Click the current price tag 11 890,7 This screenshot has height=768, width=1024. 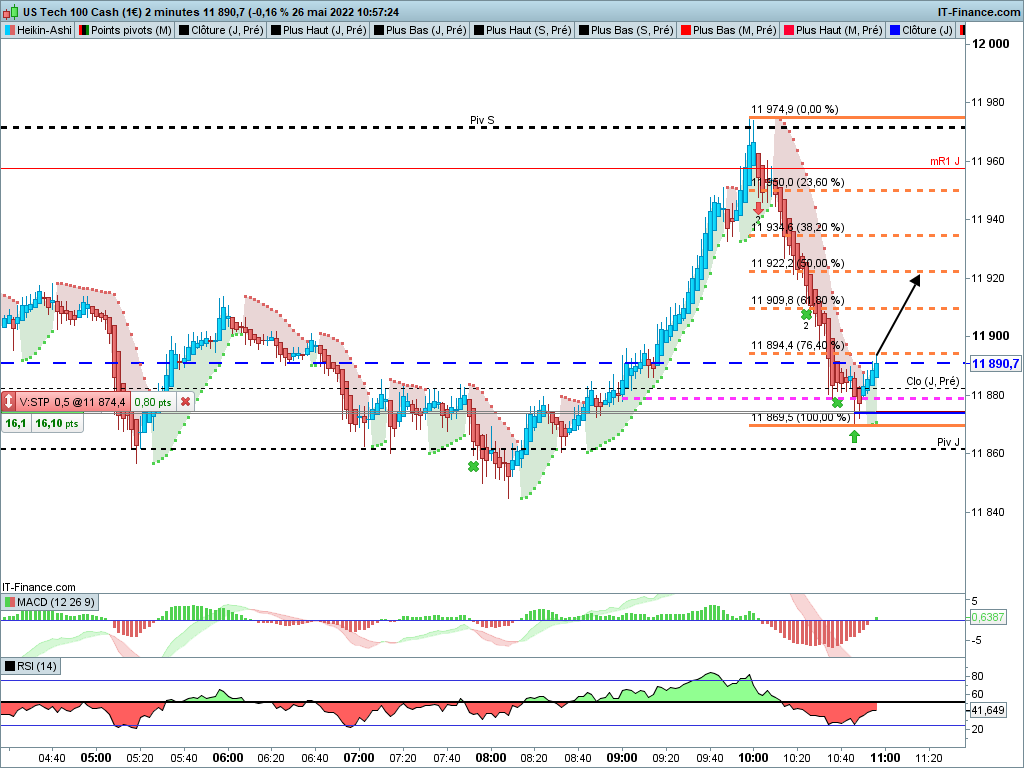click(996, 364)
